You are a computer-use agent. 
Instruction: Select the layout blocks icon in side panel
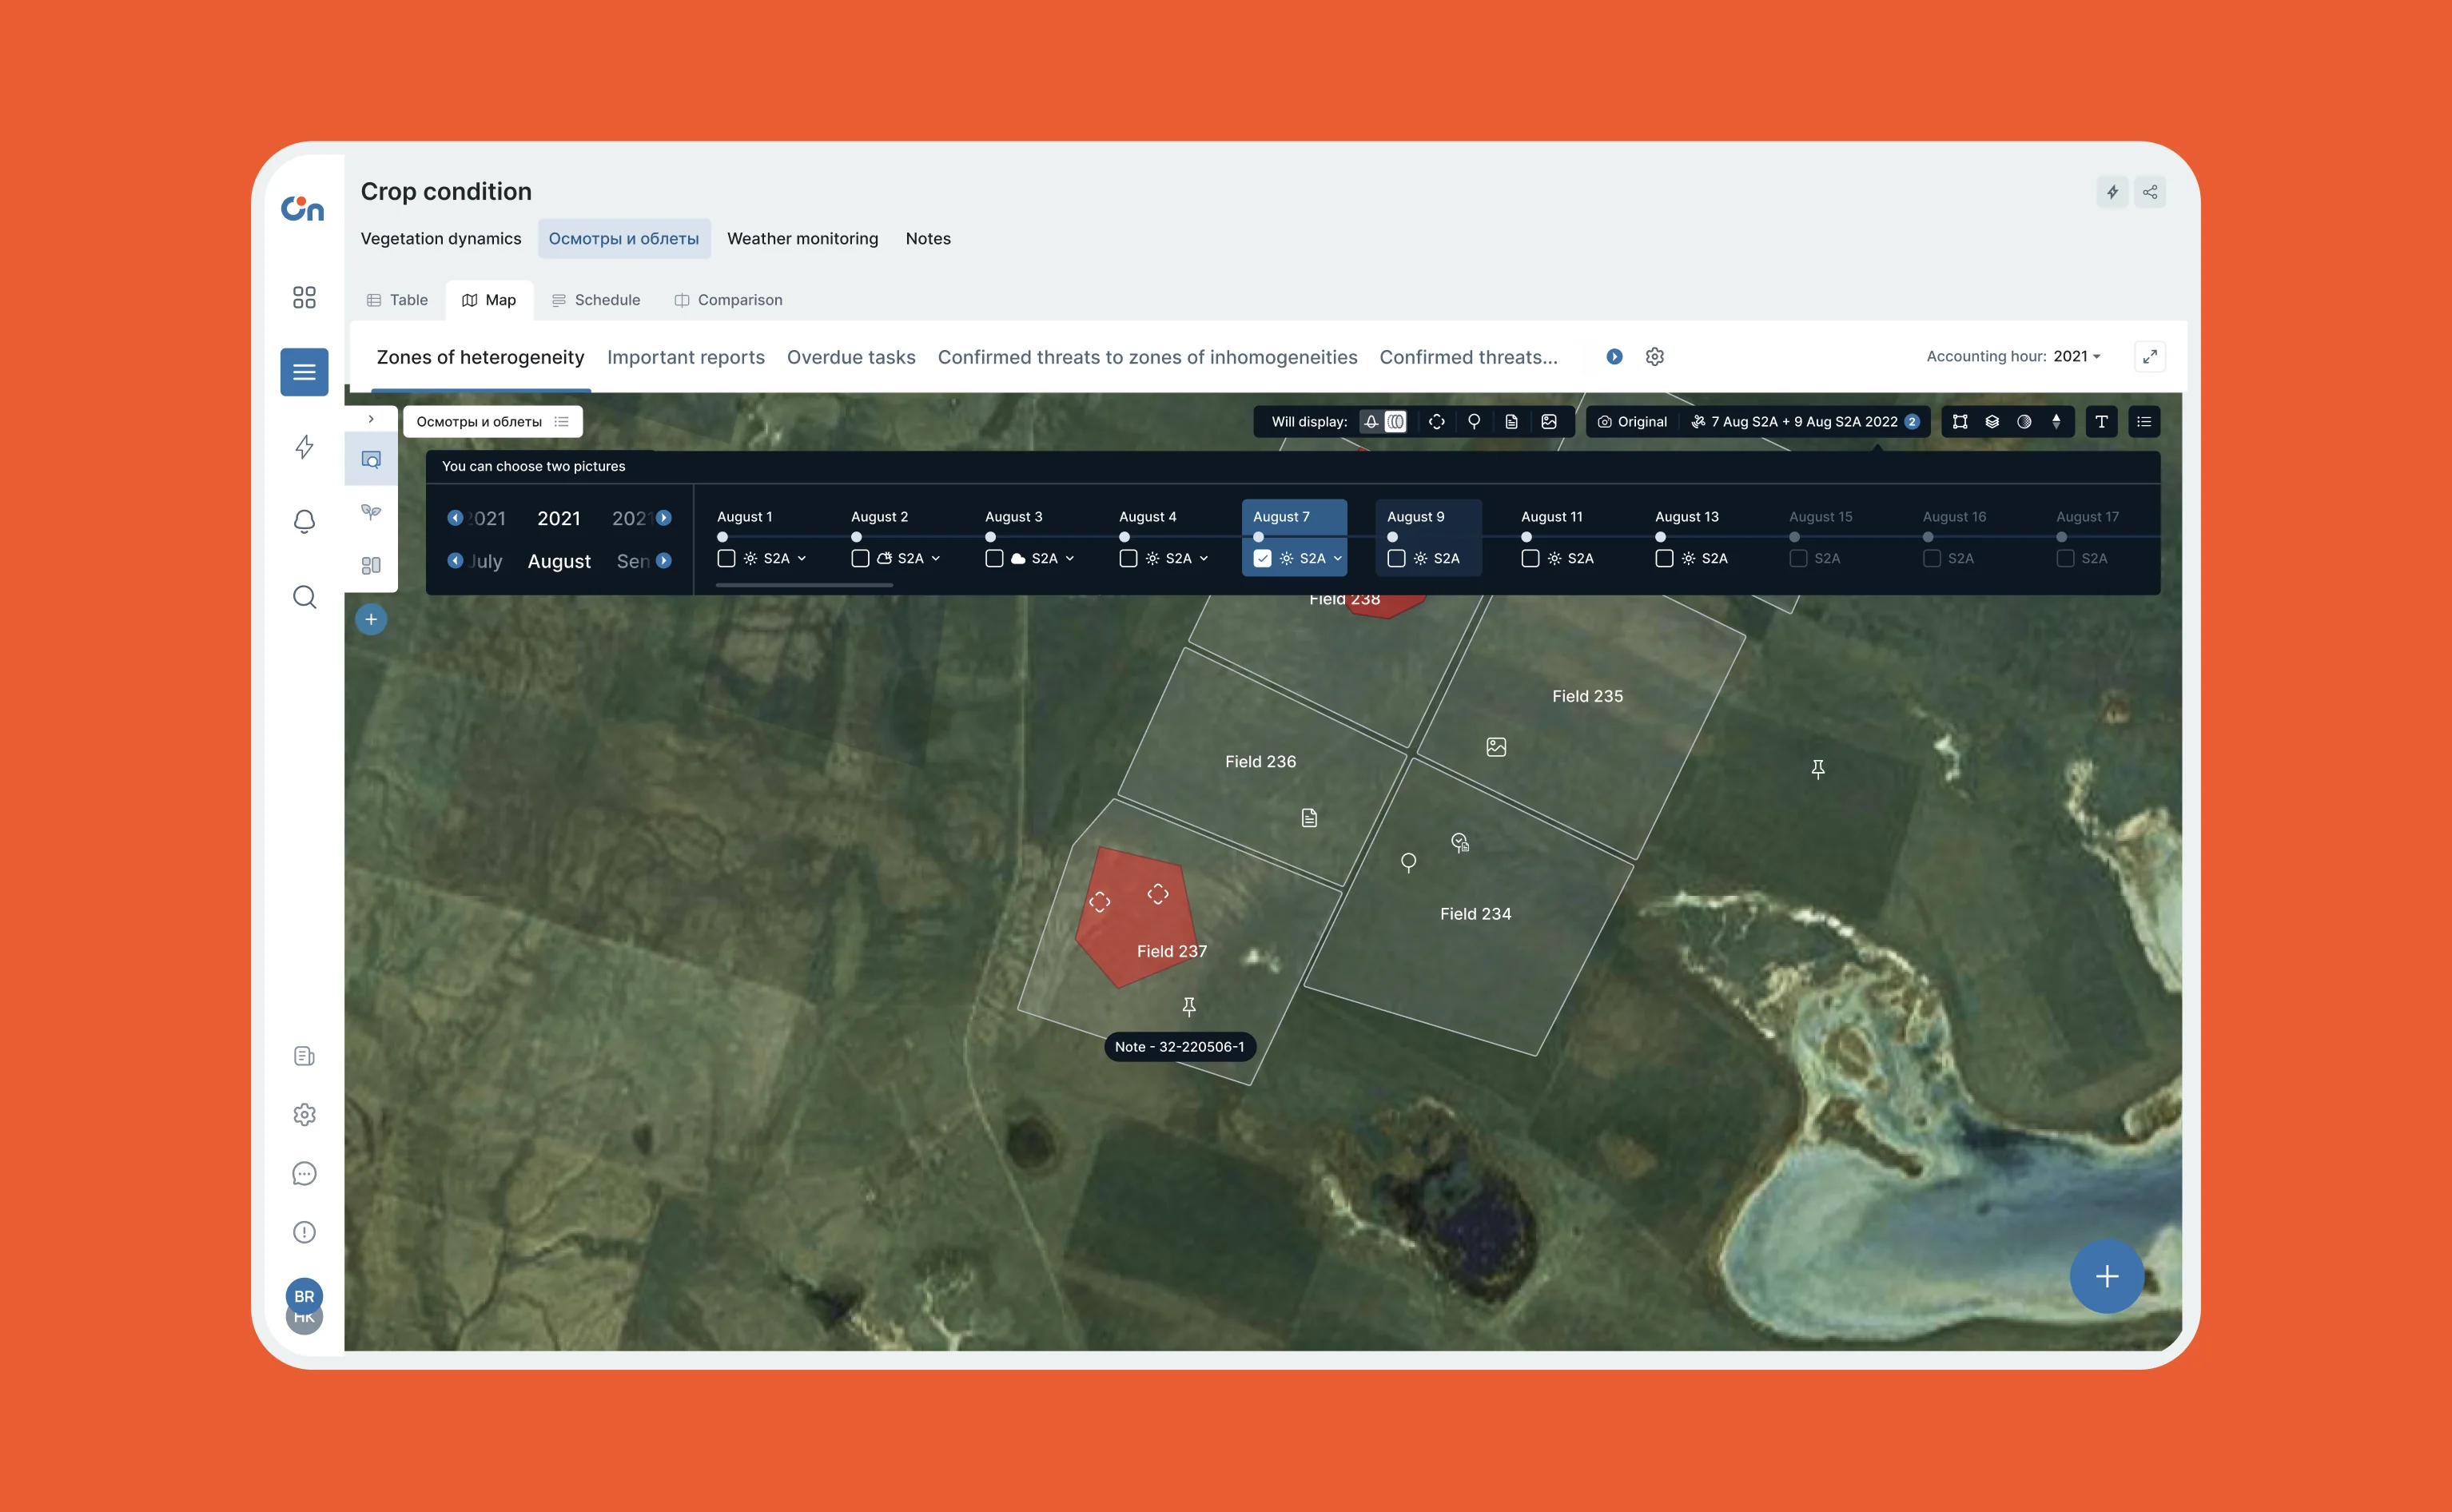pyautogui.click(x=371, y=565)
